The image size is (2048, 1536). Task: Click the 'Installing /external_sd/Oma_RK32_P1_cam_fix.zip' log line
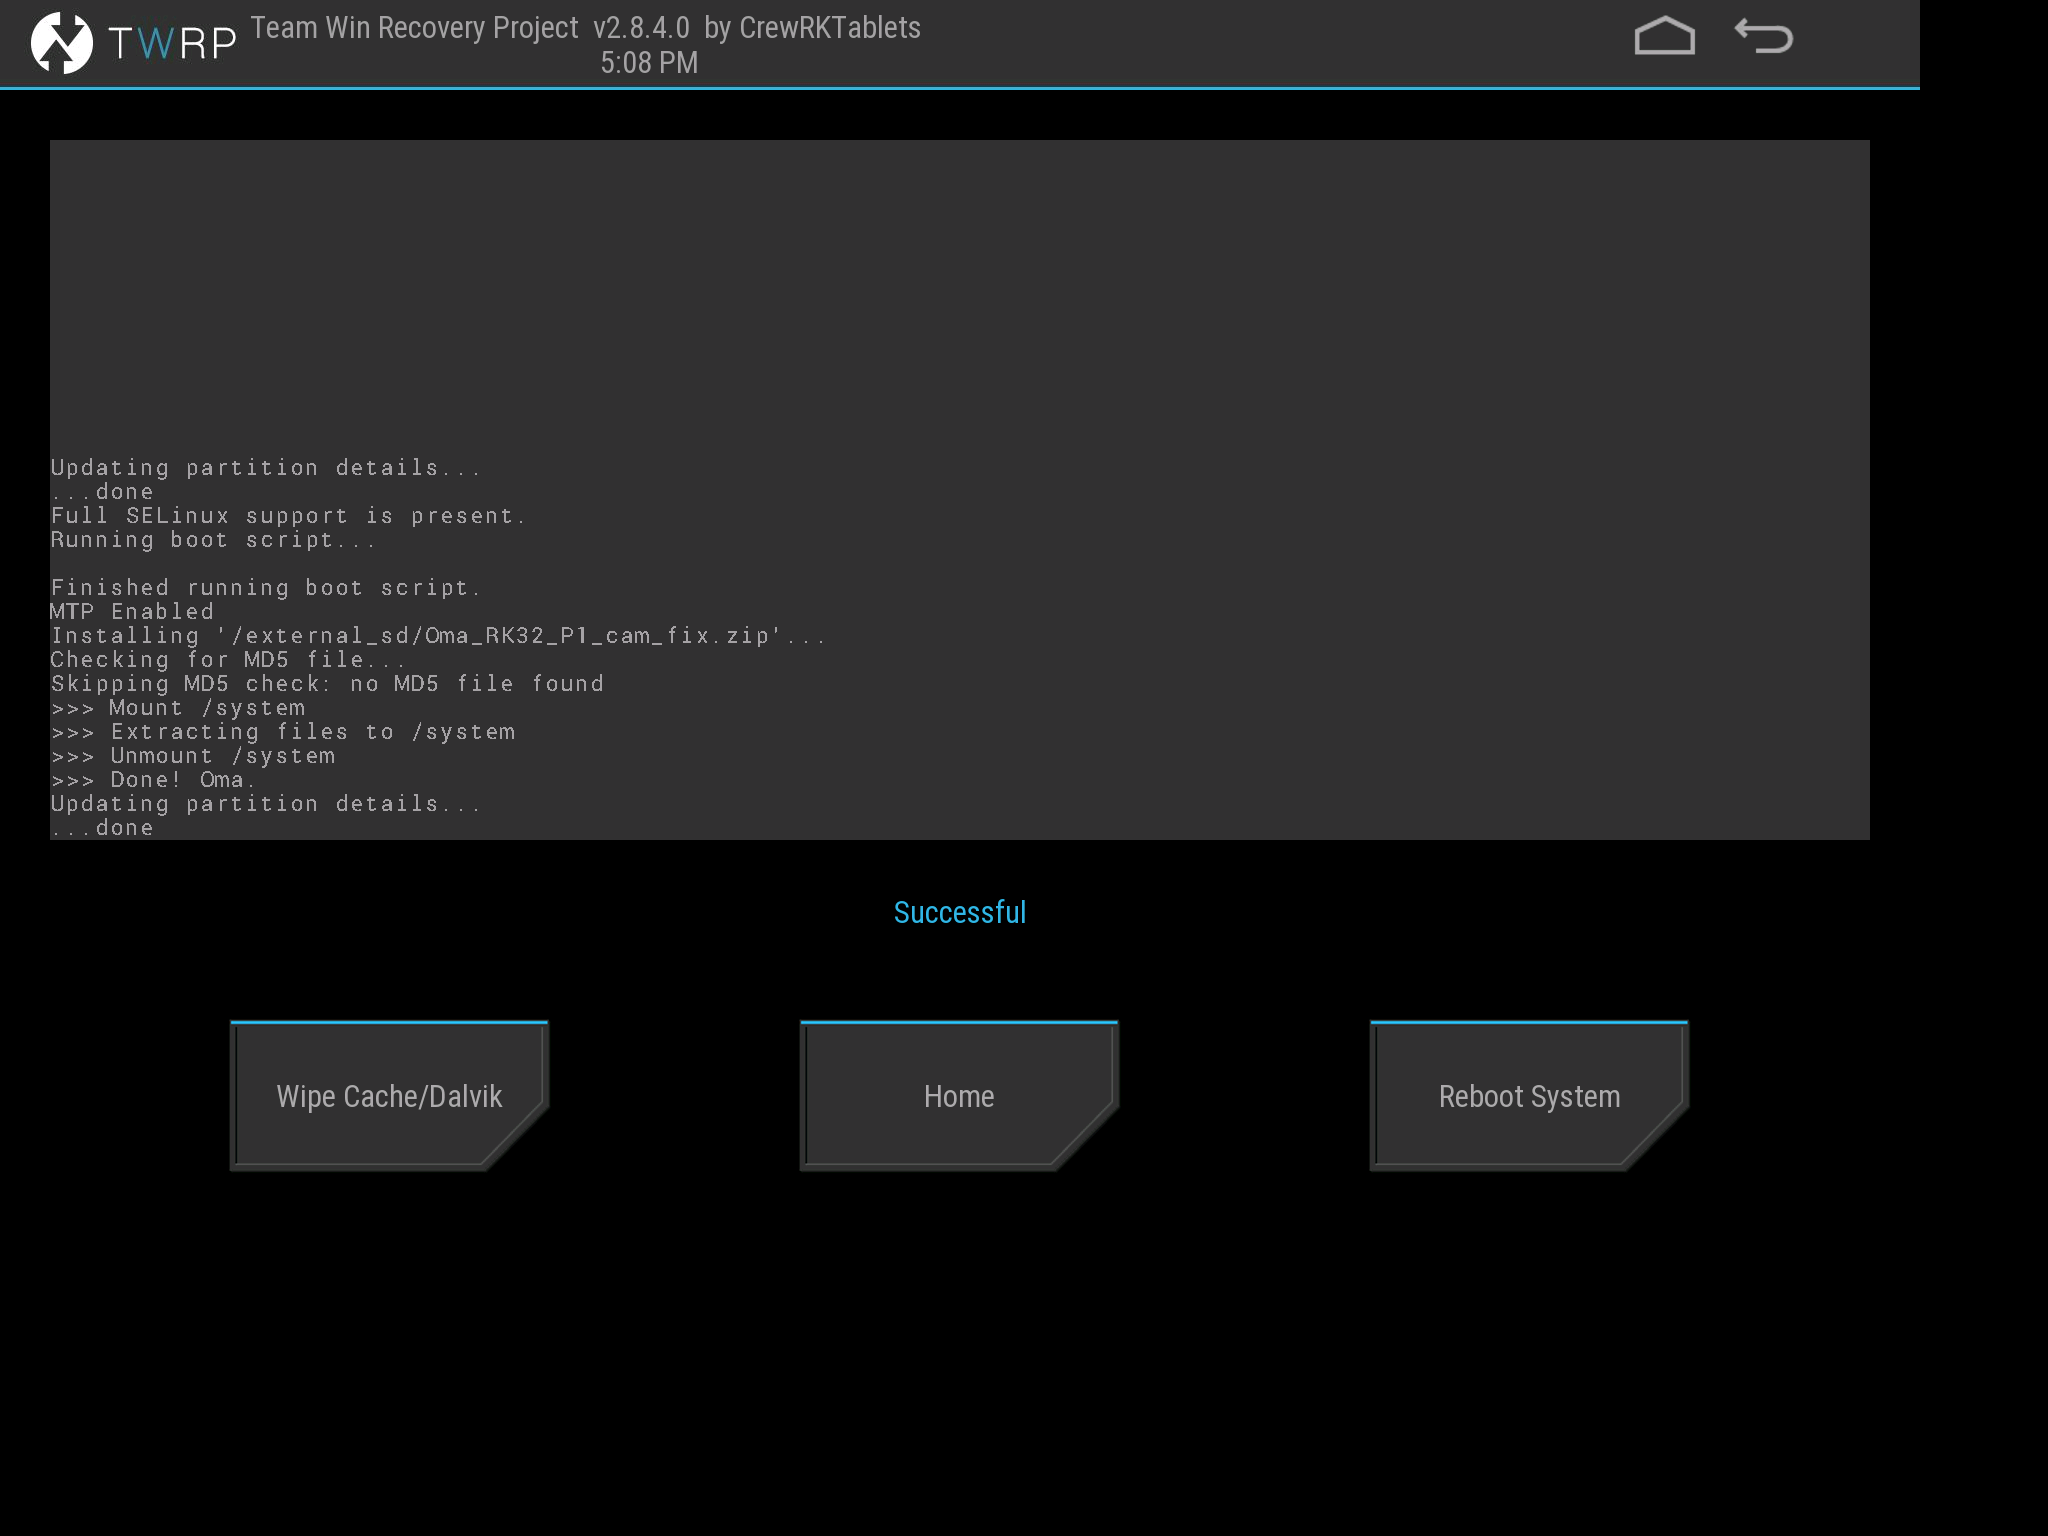(438, 636)
